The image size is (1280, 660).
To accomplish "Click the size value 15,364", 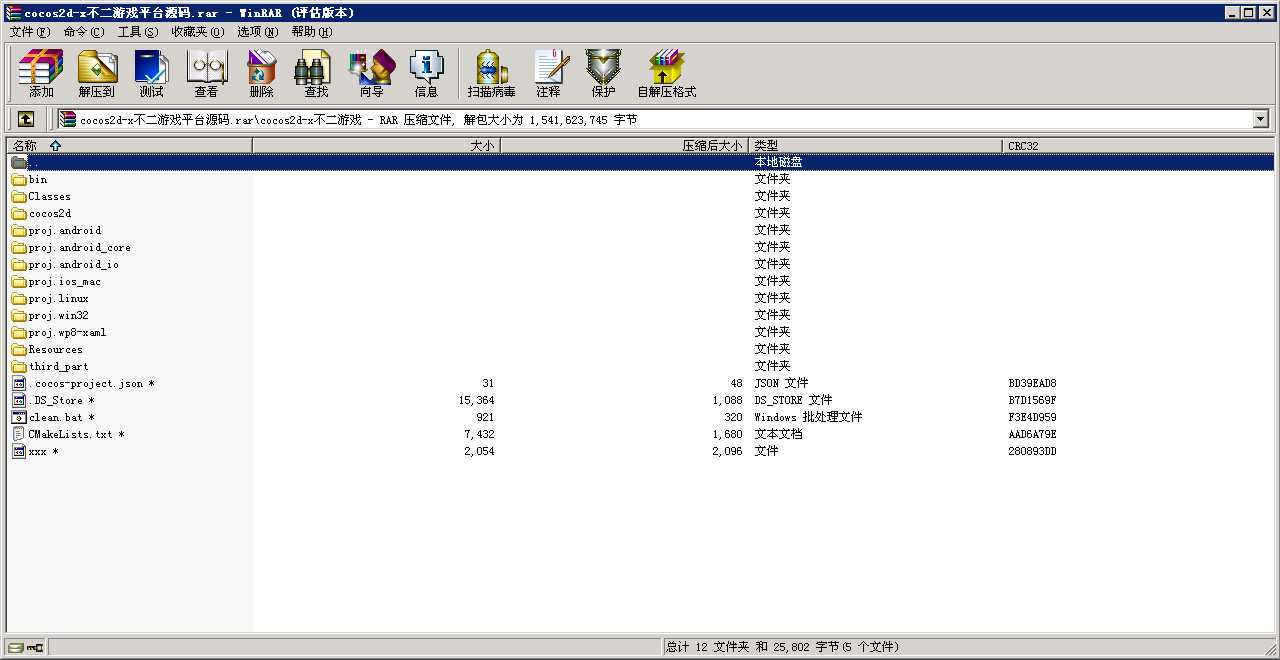I will pos(476,401).
